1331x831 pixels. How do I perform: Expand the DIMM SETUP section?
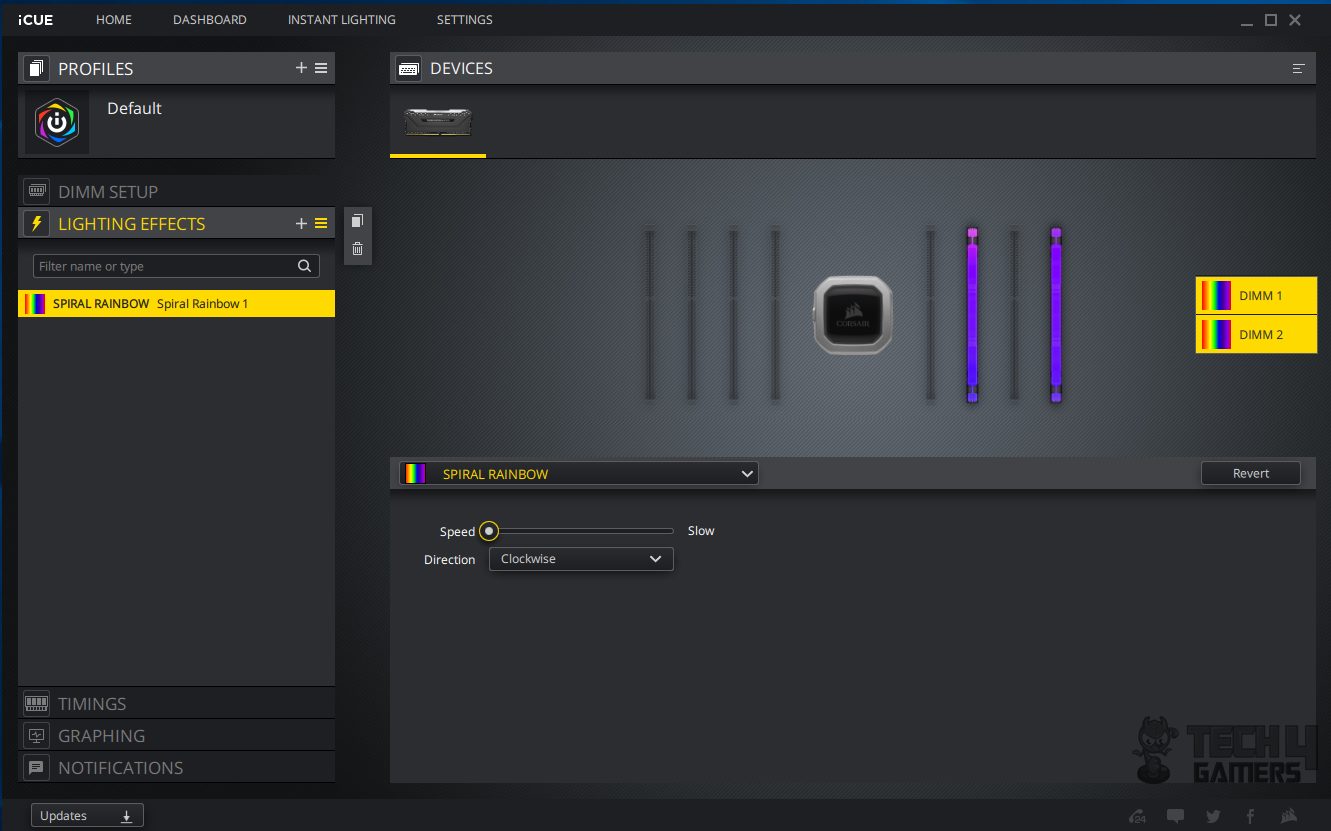[x=176, y=191]
